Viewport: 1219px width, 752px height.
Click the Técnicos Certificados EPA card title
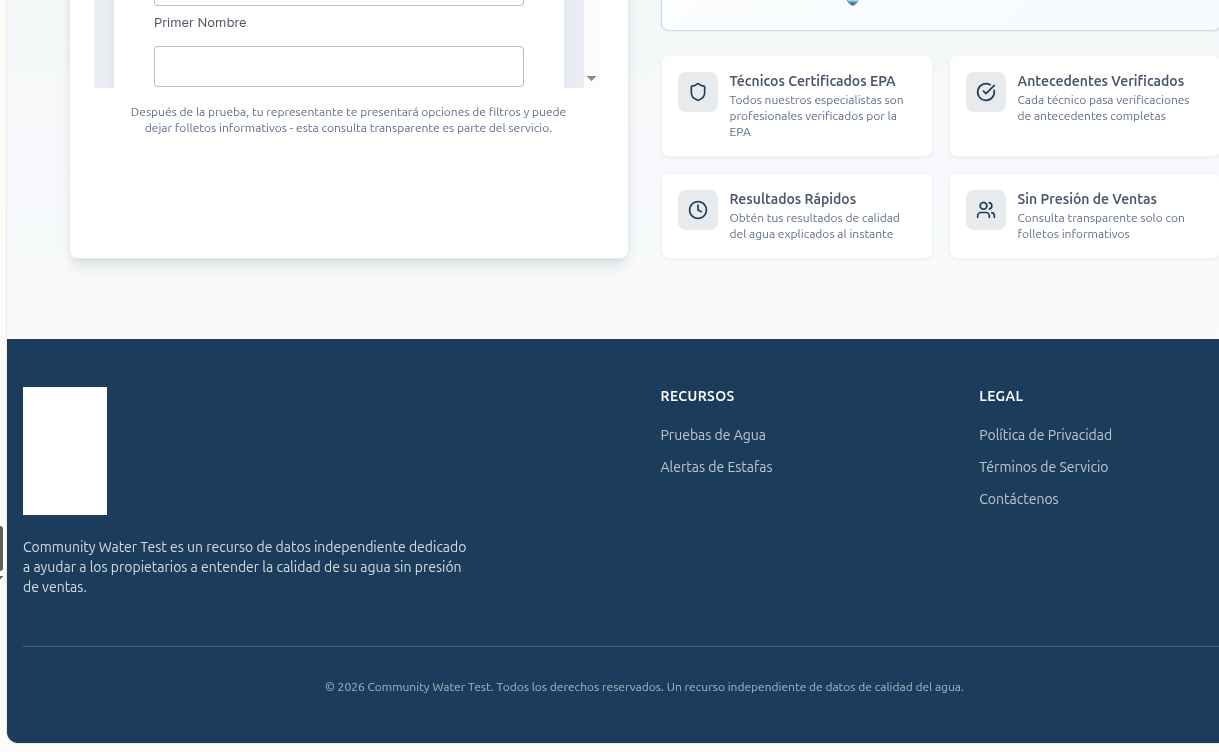812,81
